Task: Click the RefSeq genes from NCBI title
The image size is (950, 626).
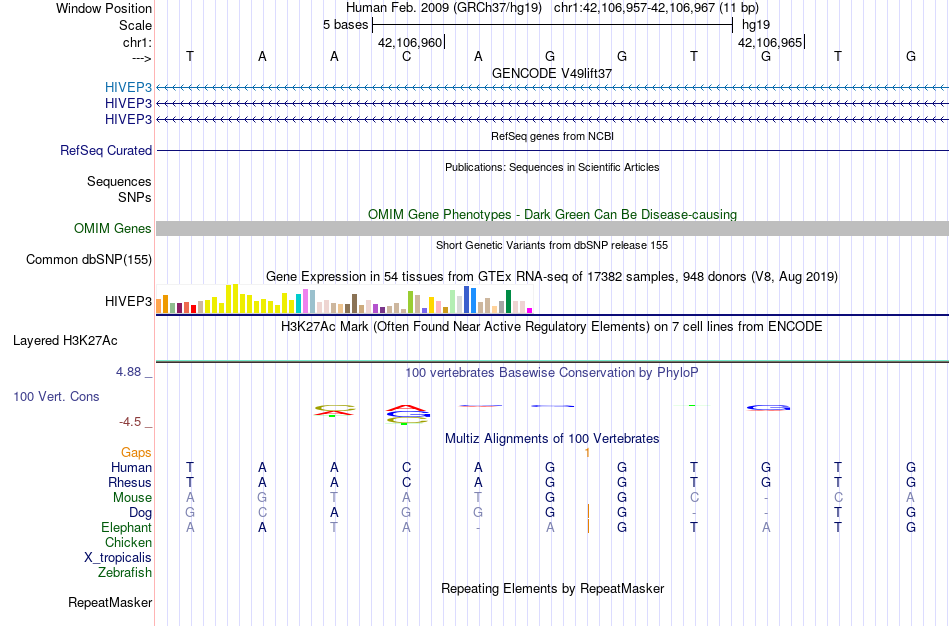Action: (x=552, y=136)
